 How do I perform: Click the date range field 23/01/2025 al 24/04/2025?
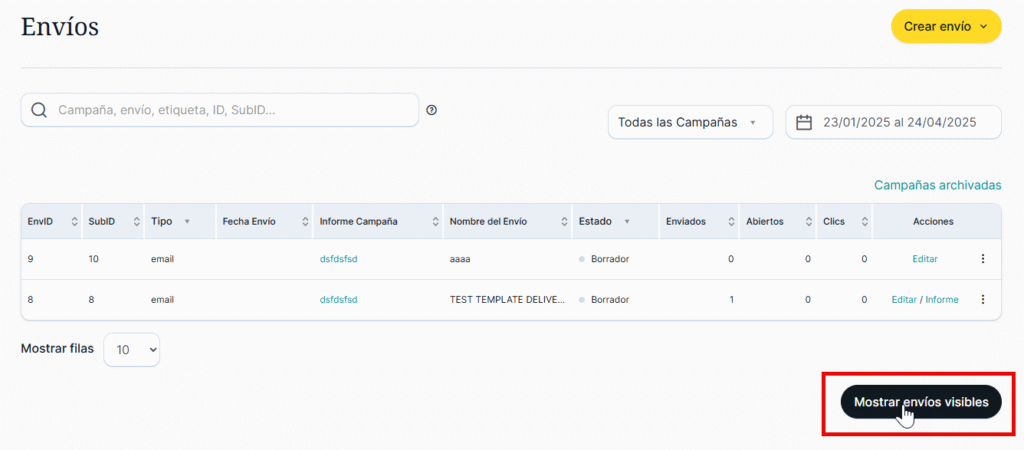point(896,122)
